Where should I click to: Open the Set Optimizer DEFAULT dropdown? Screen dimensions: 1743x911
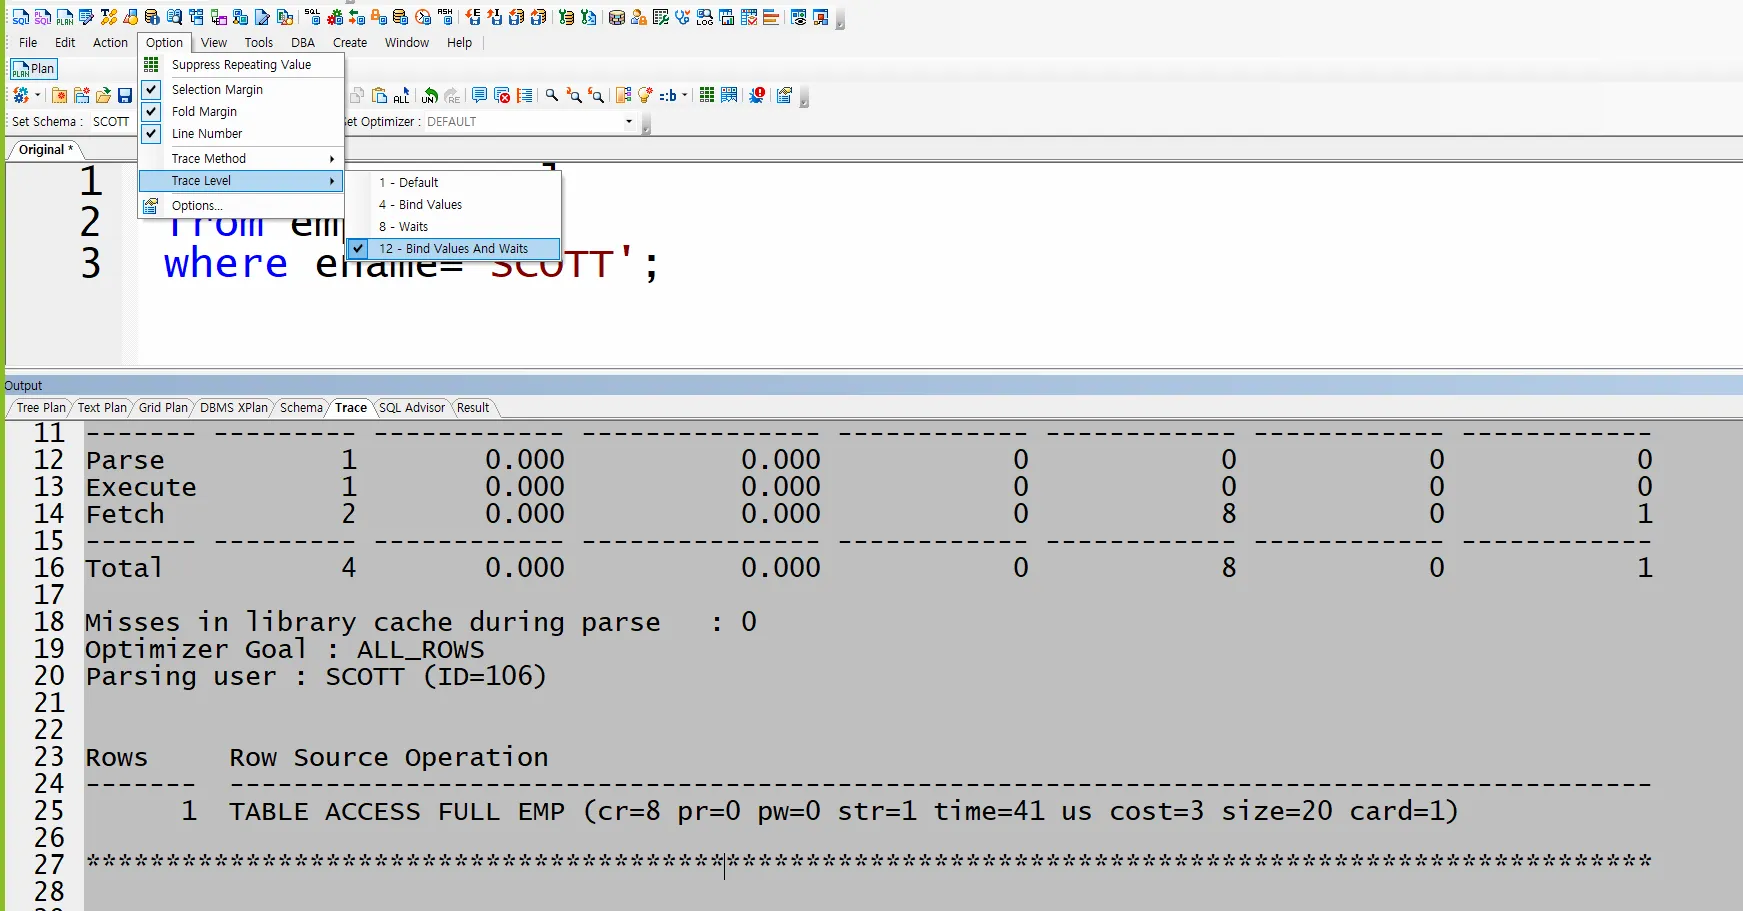(629, 122)
